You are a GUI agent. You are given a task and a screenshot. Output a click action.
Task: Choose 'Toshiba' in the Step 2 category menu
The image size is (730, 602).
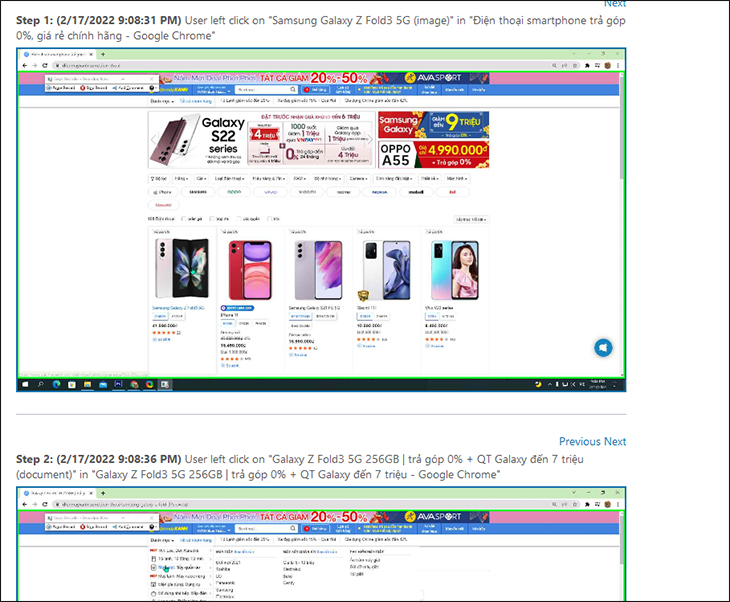tap(223, 569)
